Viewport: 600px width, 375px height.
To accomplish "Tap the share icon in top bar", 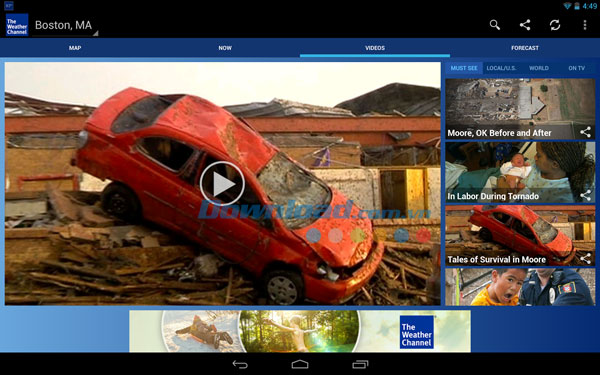I will (x=525, y=25).
